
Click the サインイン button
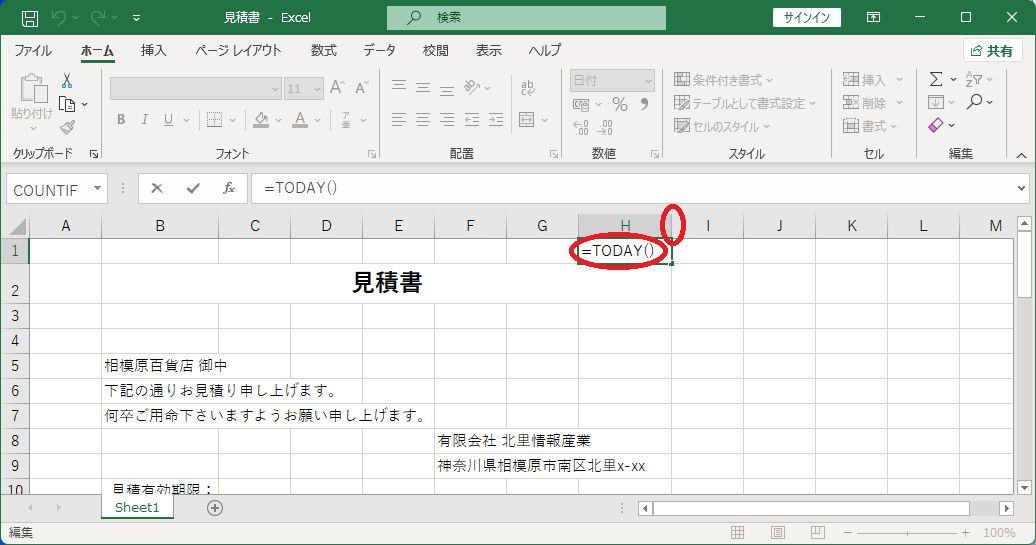807,18
